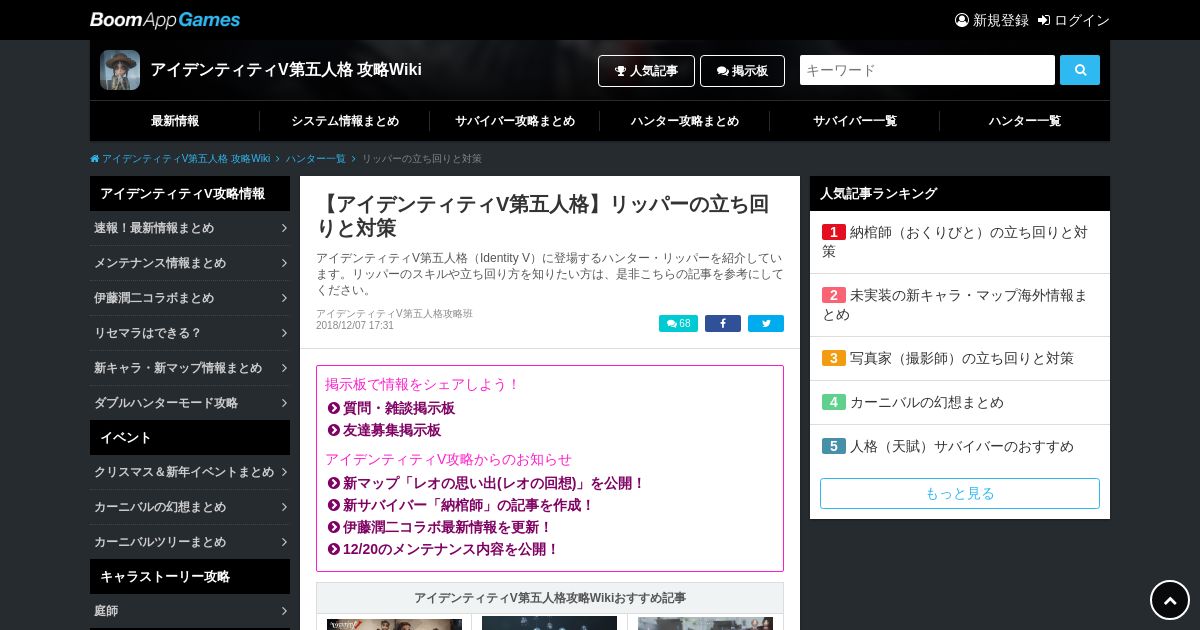Open リセマラはできる？ sidebar item
Viewport: 1200px width, 630px height.
click(x=190, y=333)
